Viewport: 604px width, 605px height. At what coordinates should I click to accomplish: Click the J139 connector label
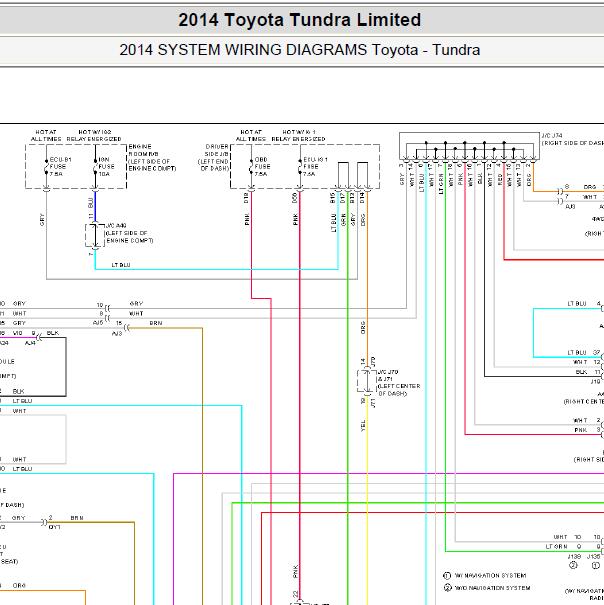pos(574,557)
